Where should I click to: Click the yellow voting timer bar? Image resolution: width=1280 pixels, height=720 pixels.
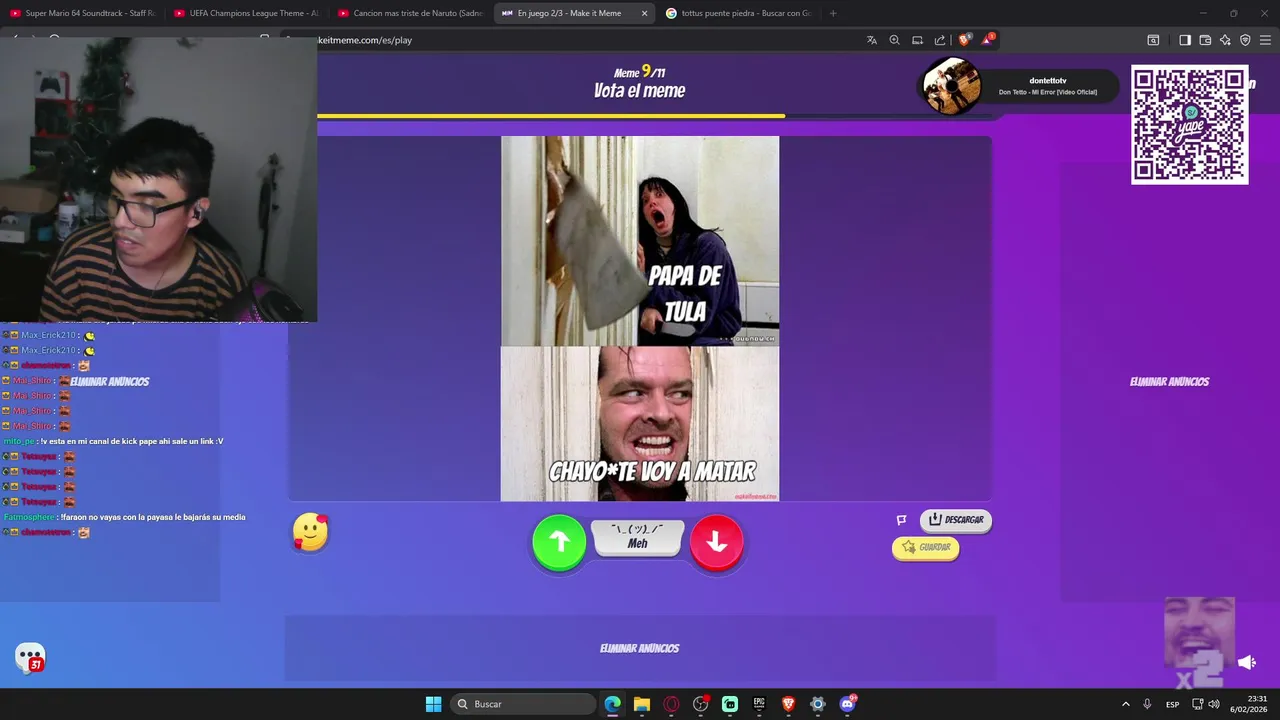point(551,116)
